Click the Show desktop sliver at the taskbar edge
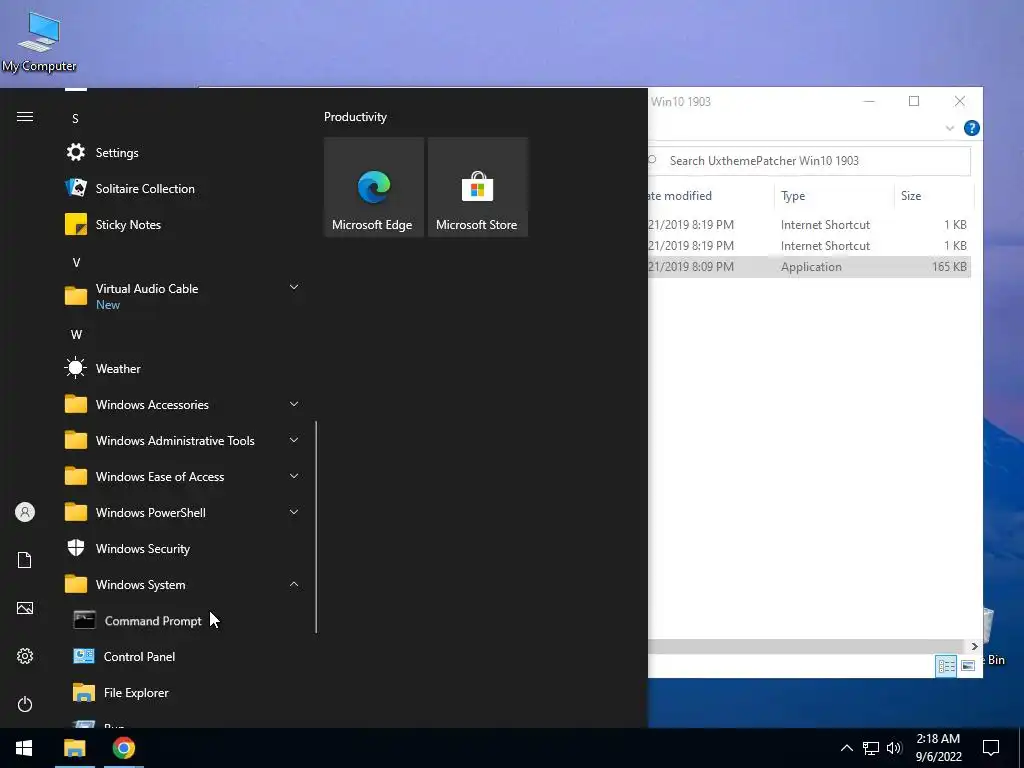This screenshot has width=1024, height=768. tap(1021, 748)
